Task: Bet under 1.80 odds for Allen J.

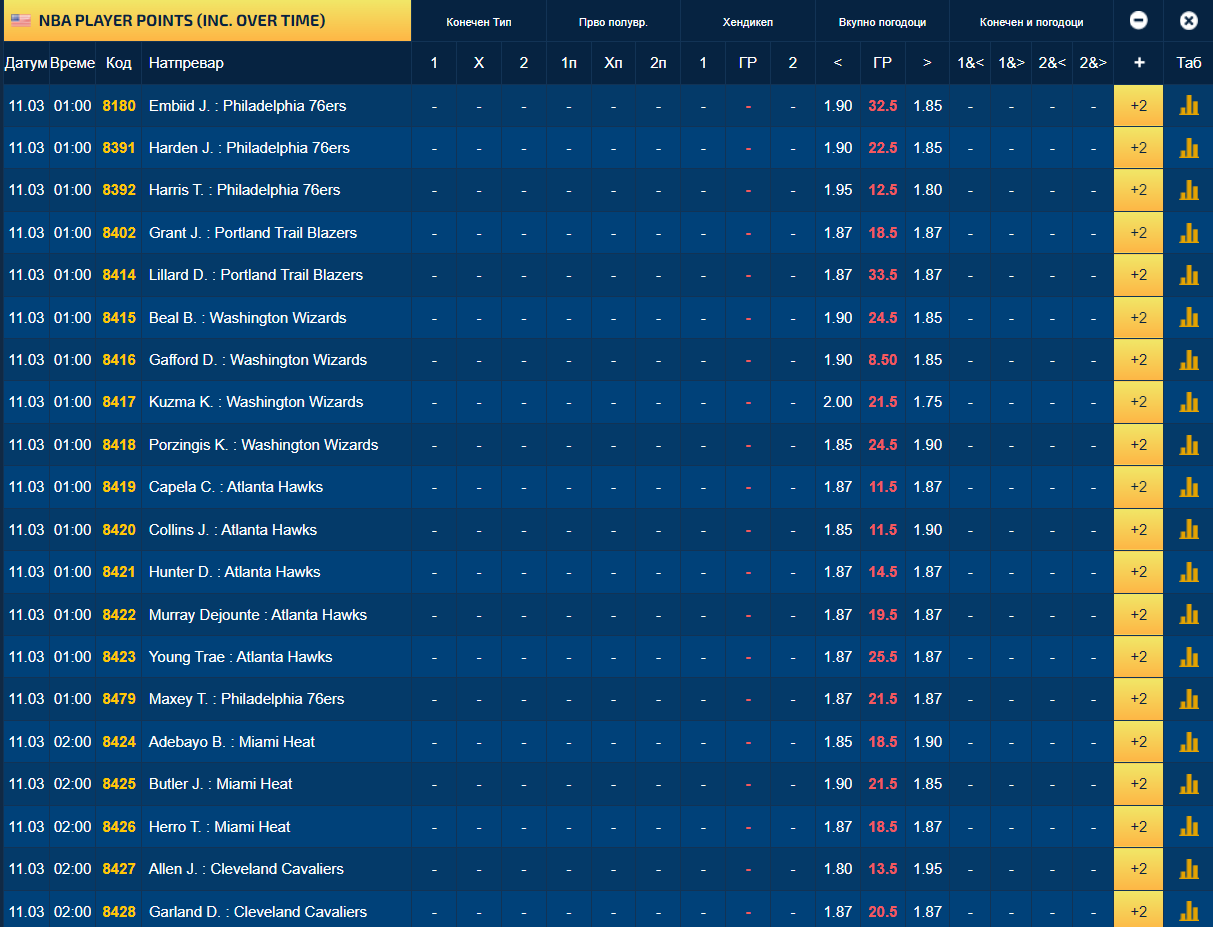Action: (838, 869)
